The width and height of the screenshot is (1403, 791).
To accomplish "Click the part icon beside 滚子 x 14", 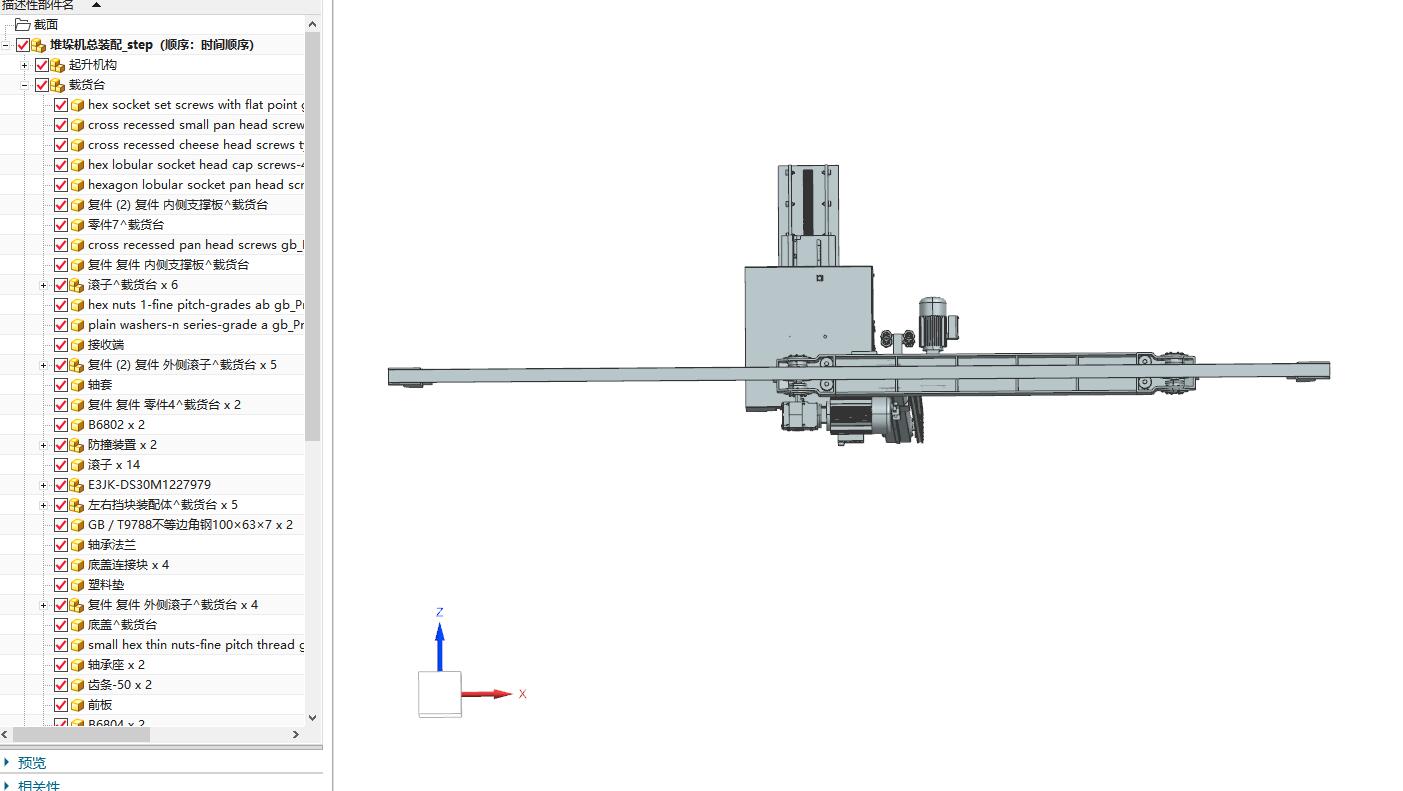I will coord(77,465).
